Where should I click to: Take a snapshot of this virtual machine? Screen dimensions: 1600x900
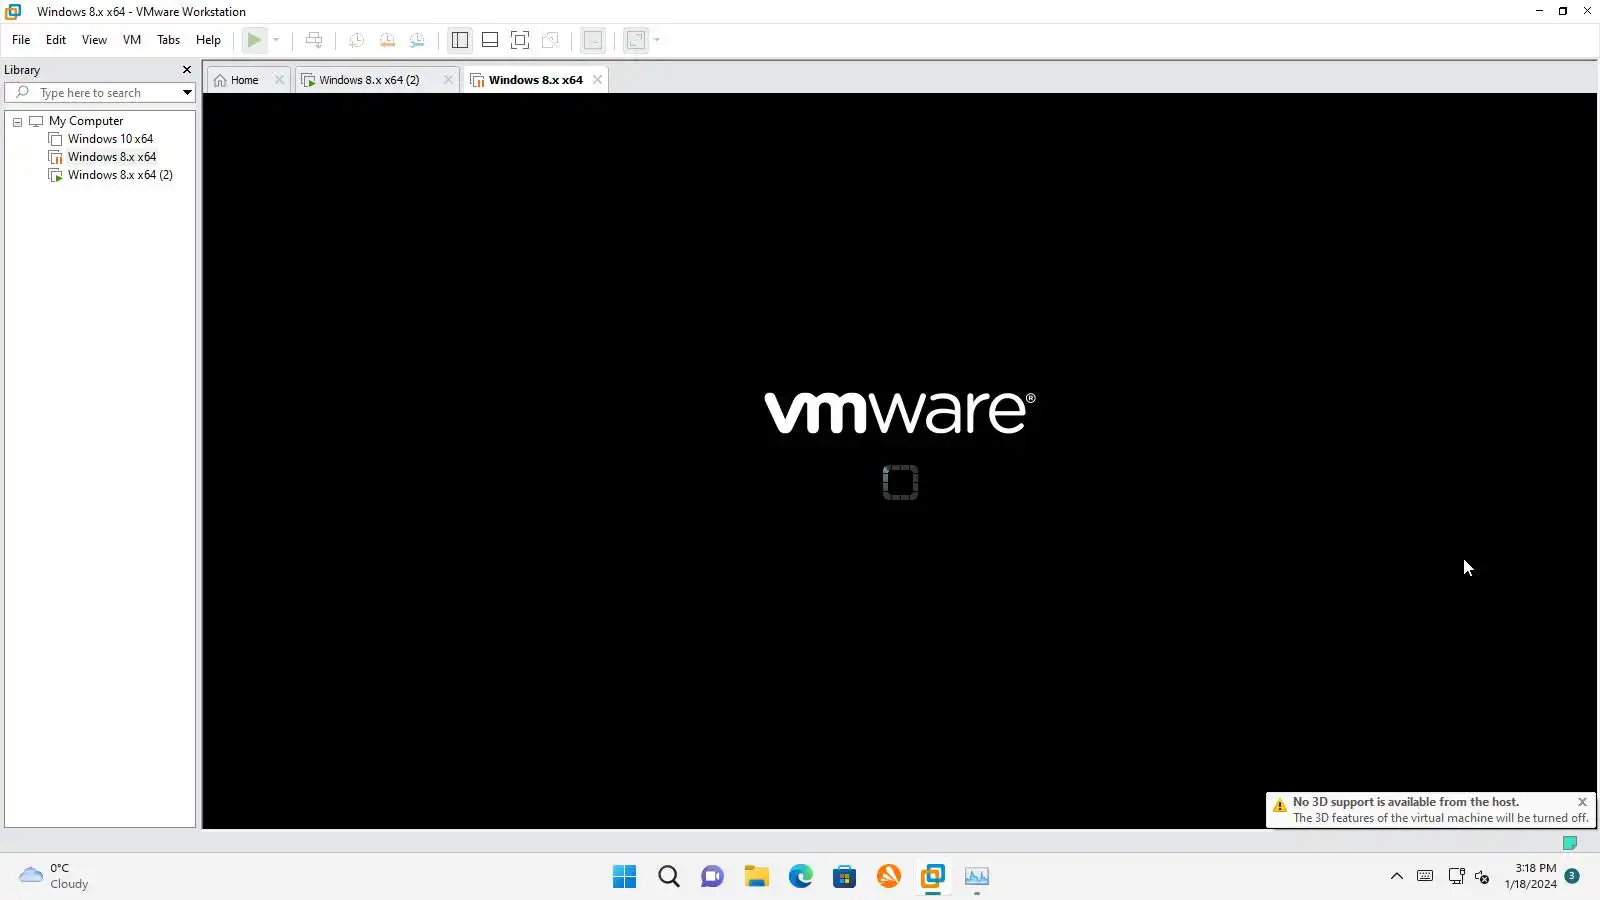(x=356, y=40)
